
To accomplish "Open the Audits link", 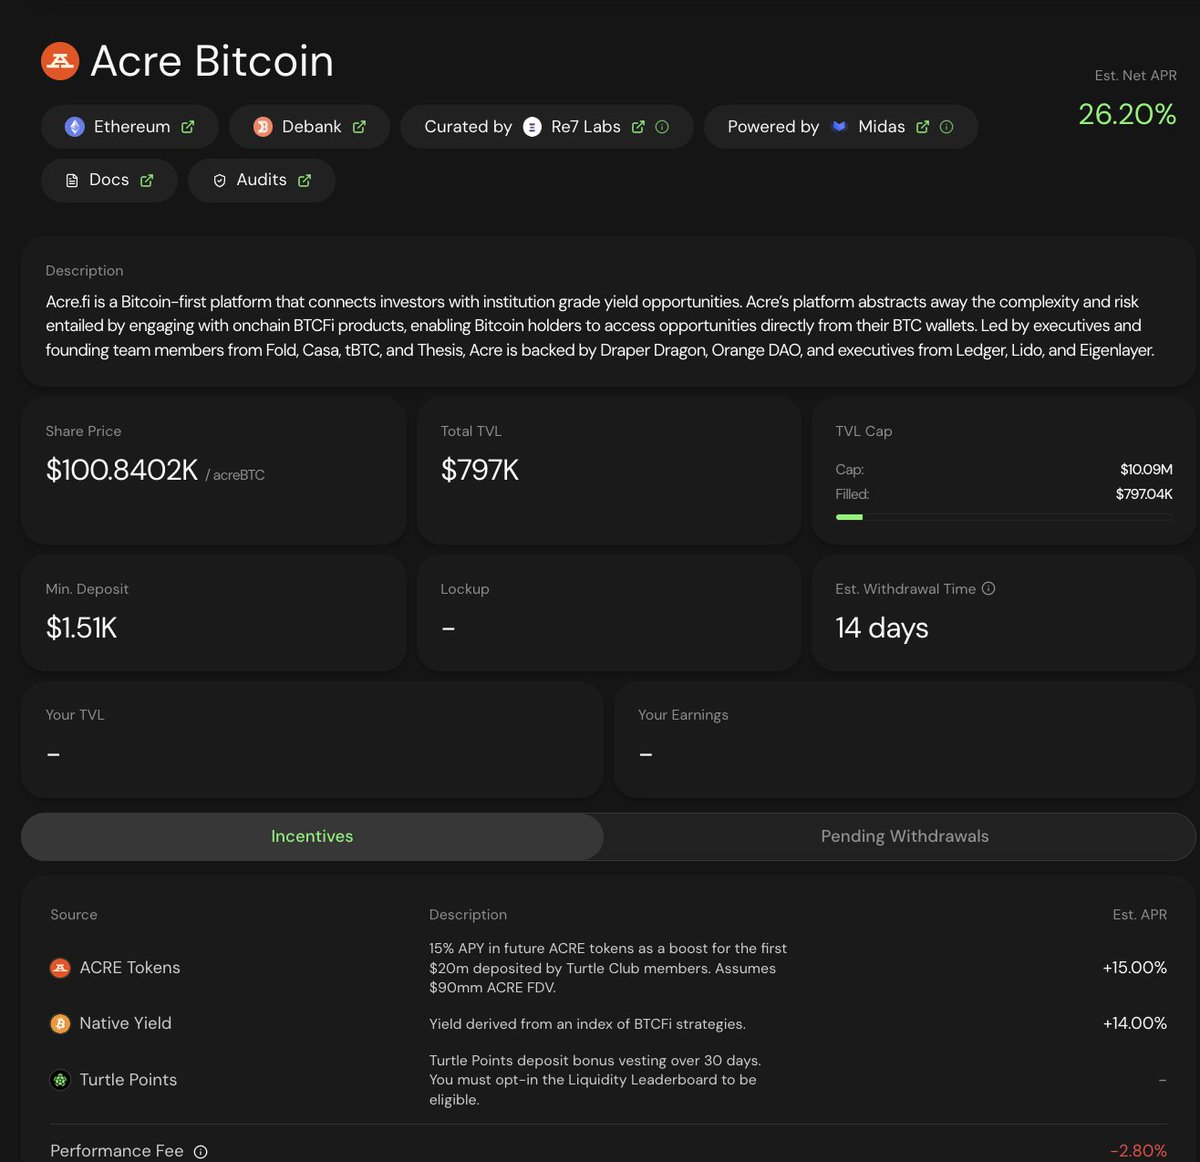I will 261,180.
